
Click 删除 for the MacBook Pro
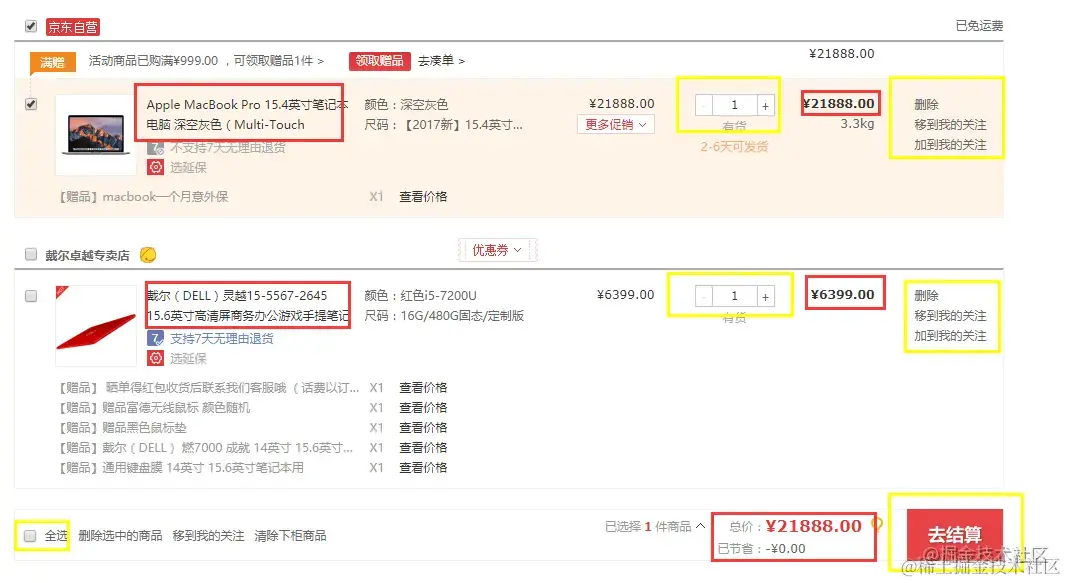(x=926, y=105)
